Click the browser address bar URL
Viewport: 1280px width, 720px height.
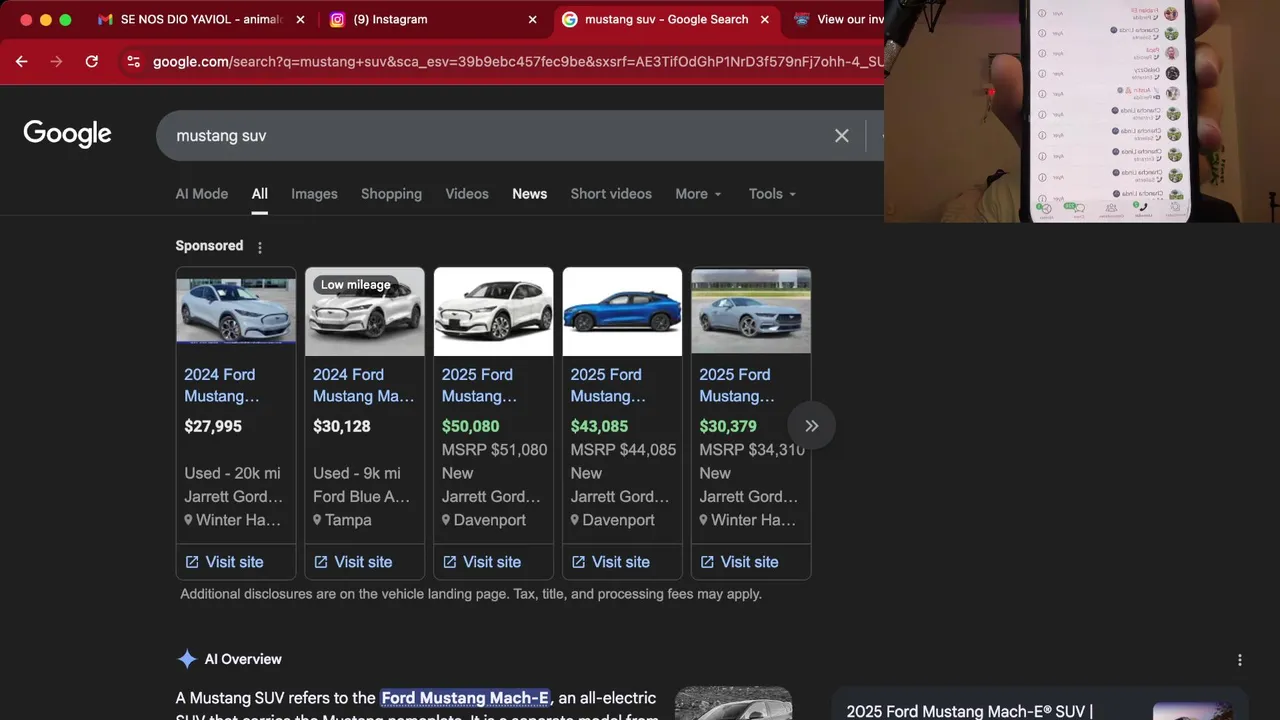[518, 61]
